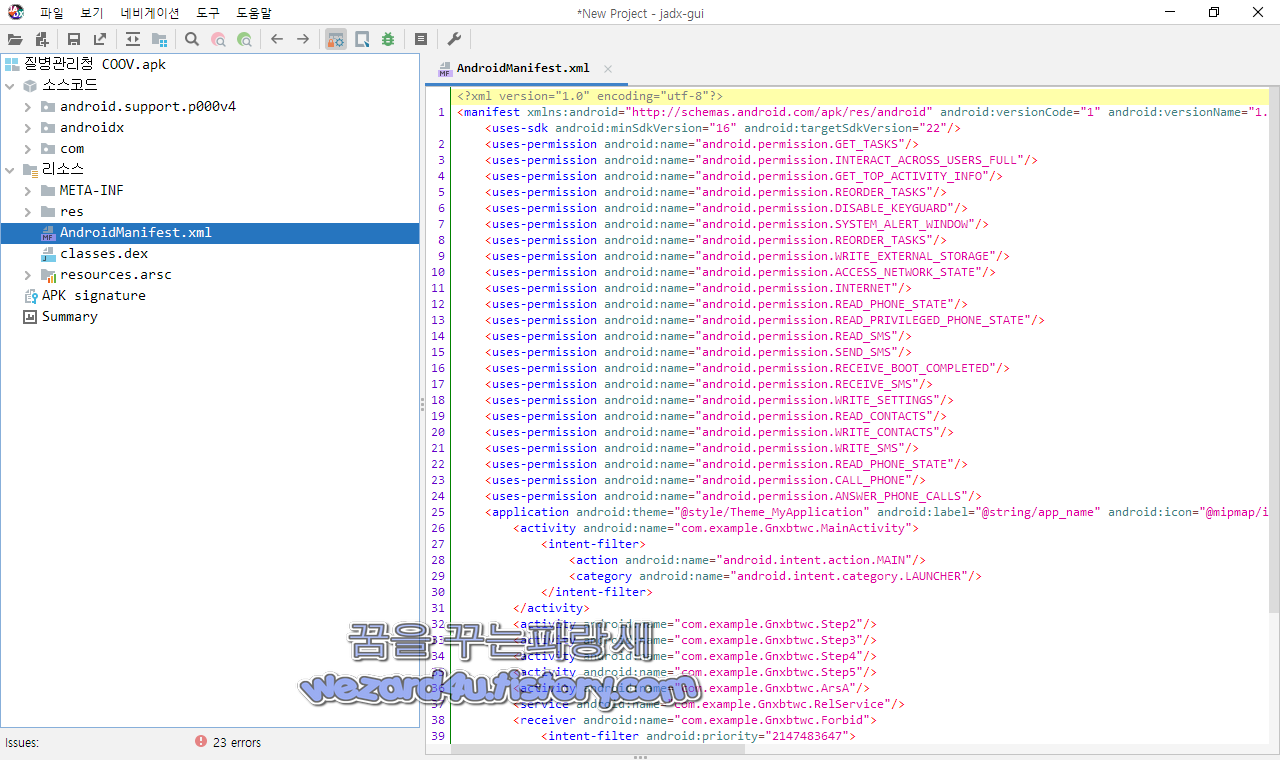Expand the android.support.p000v4 package
This screenshot has width=1280, height=760.
click(28, 106)
